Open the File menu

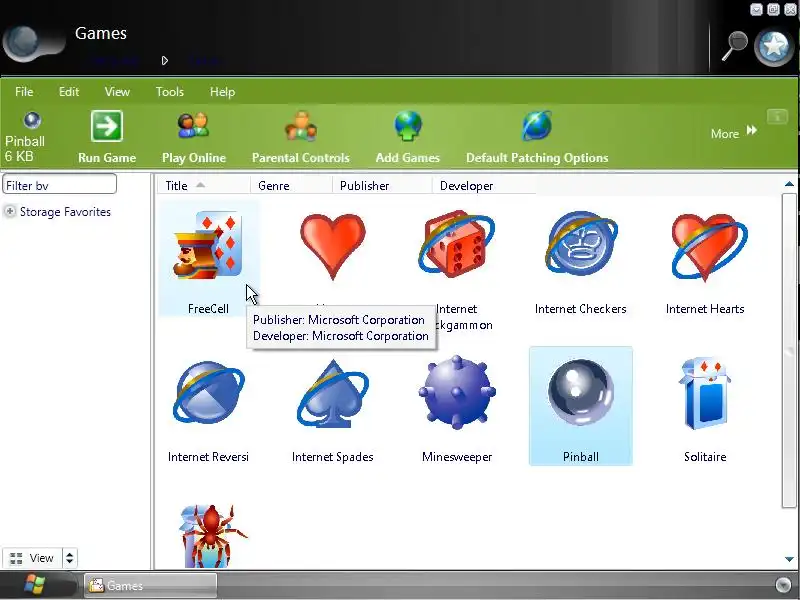point(24,92)
